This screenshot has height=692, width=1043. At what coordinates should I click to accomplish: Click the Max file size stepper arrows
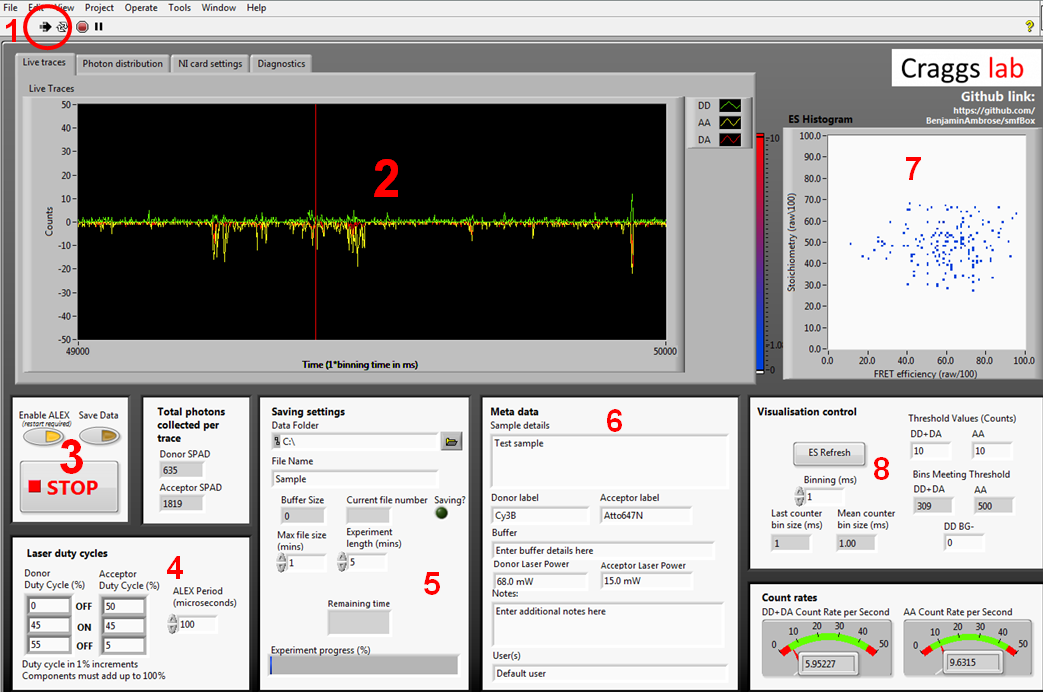[x=282, y=563]
